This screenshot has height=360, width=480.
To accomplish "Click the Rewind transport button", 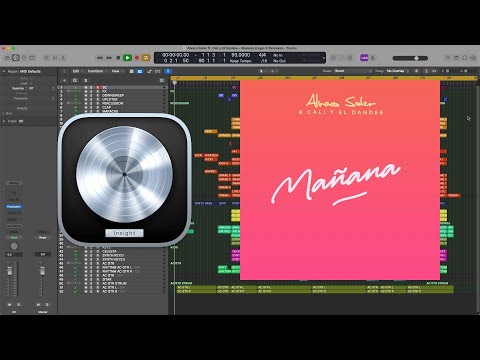I will click(100, 58).
